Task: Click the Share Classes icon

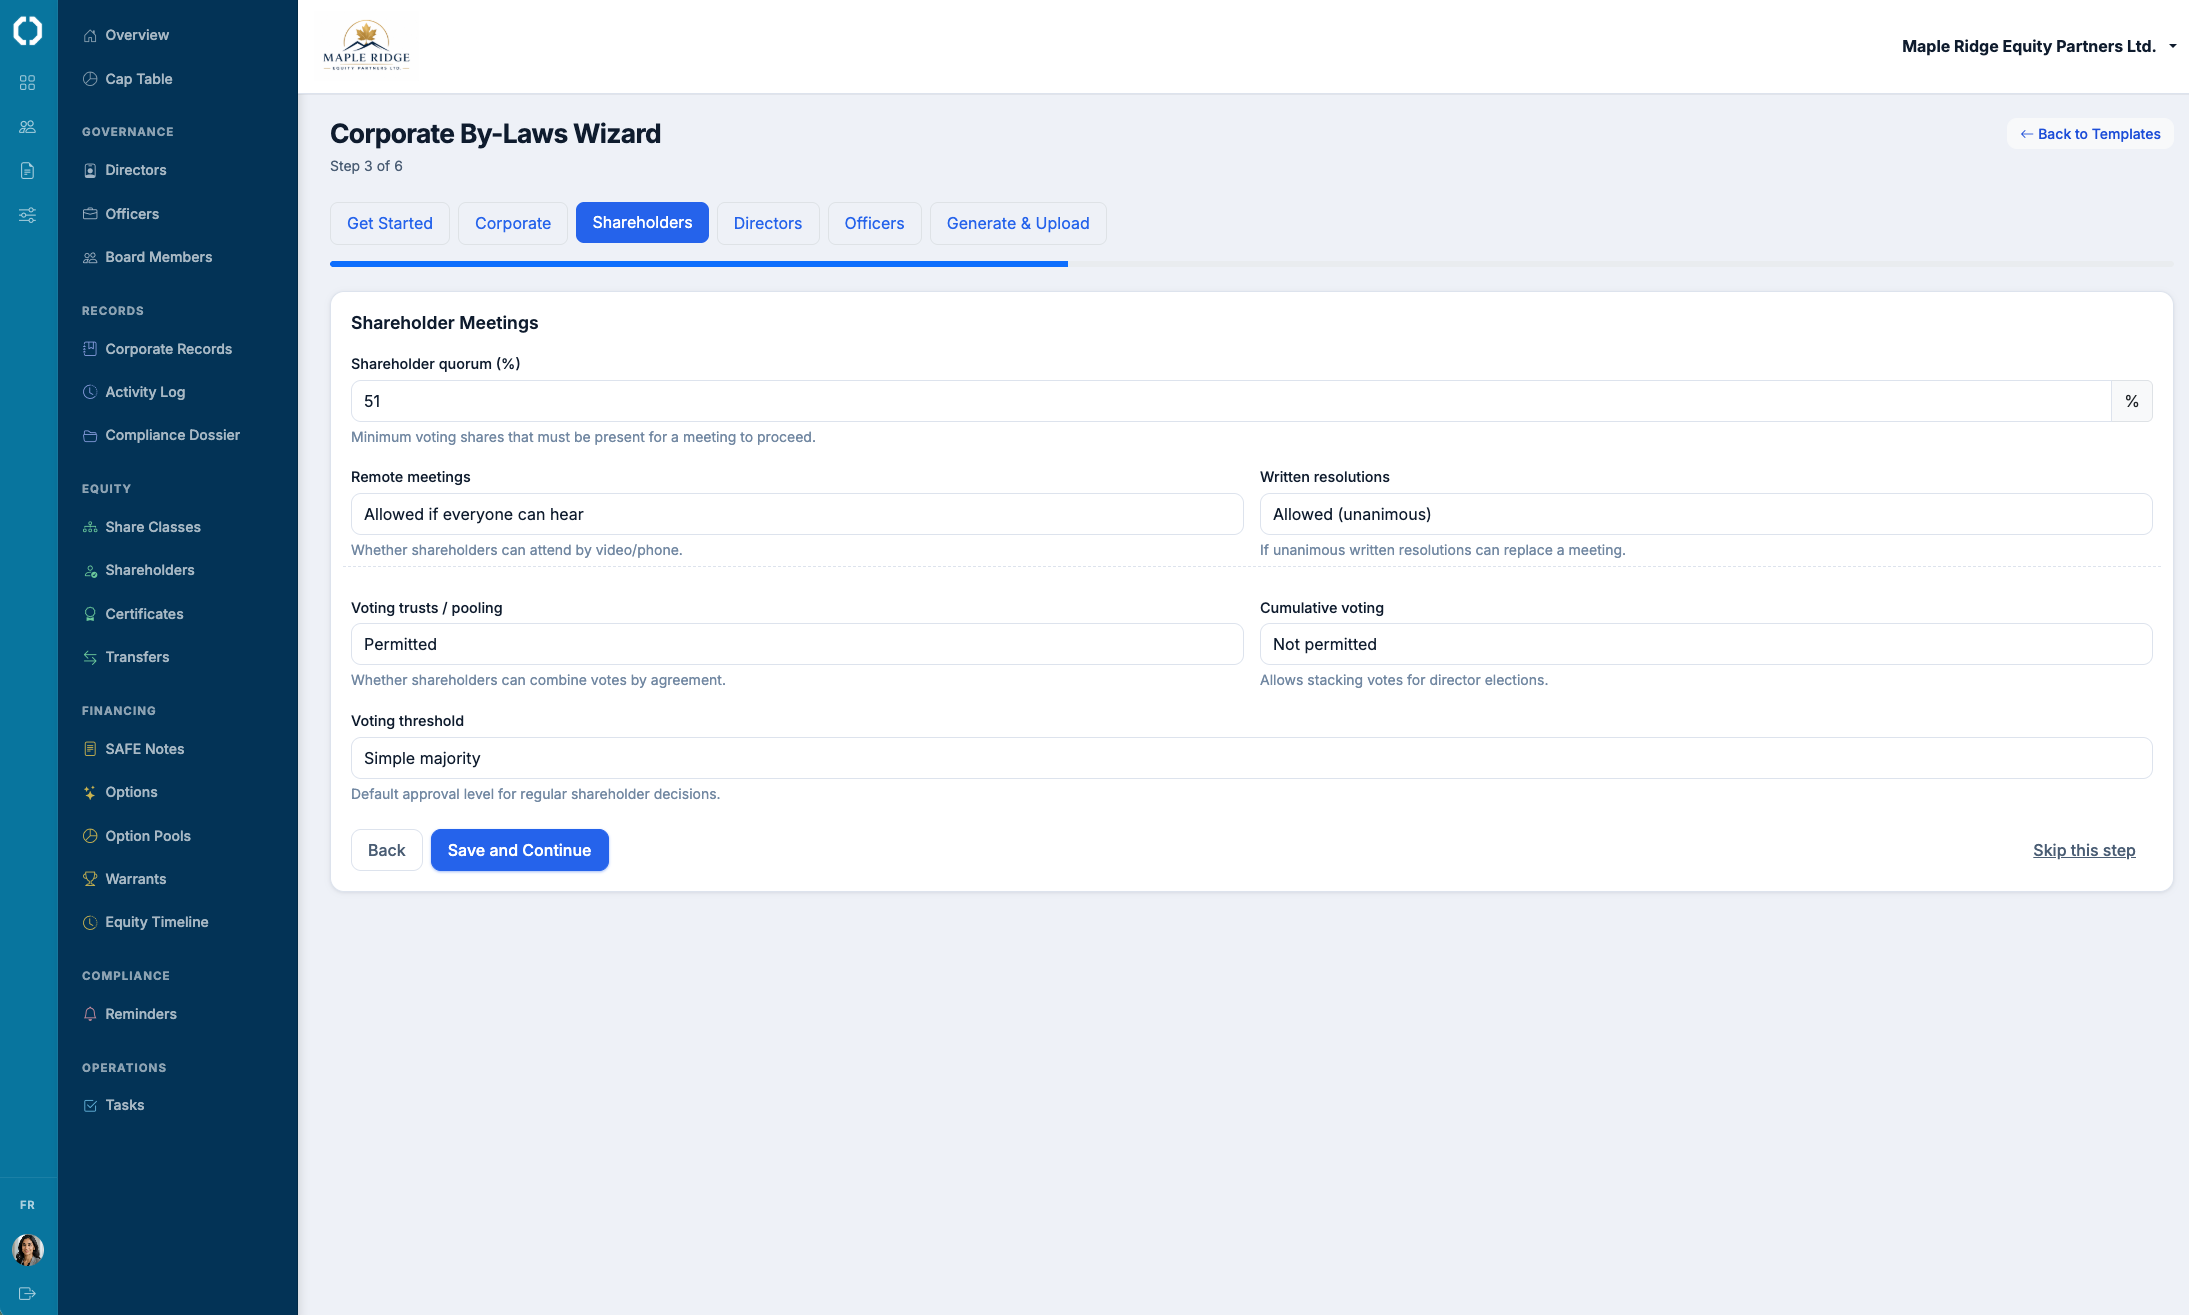Action: coord(90,527)
